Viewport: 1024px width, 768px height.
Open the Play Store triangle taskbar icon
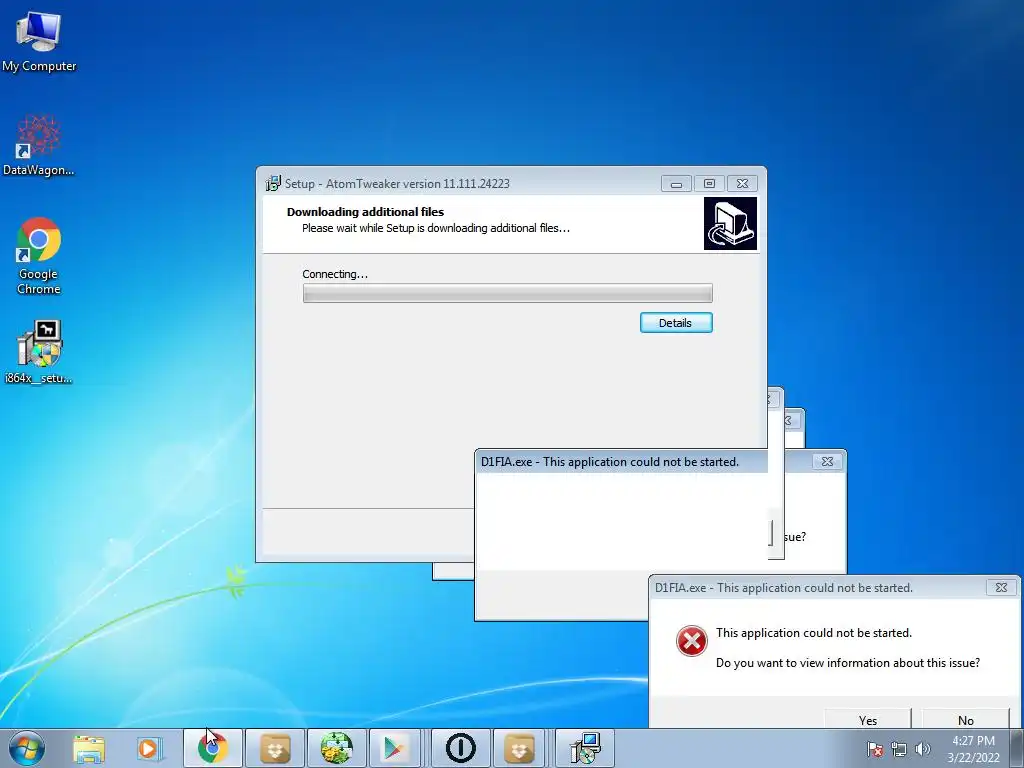[x=393, y=748]
